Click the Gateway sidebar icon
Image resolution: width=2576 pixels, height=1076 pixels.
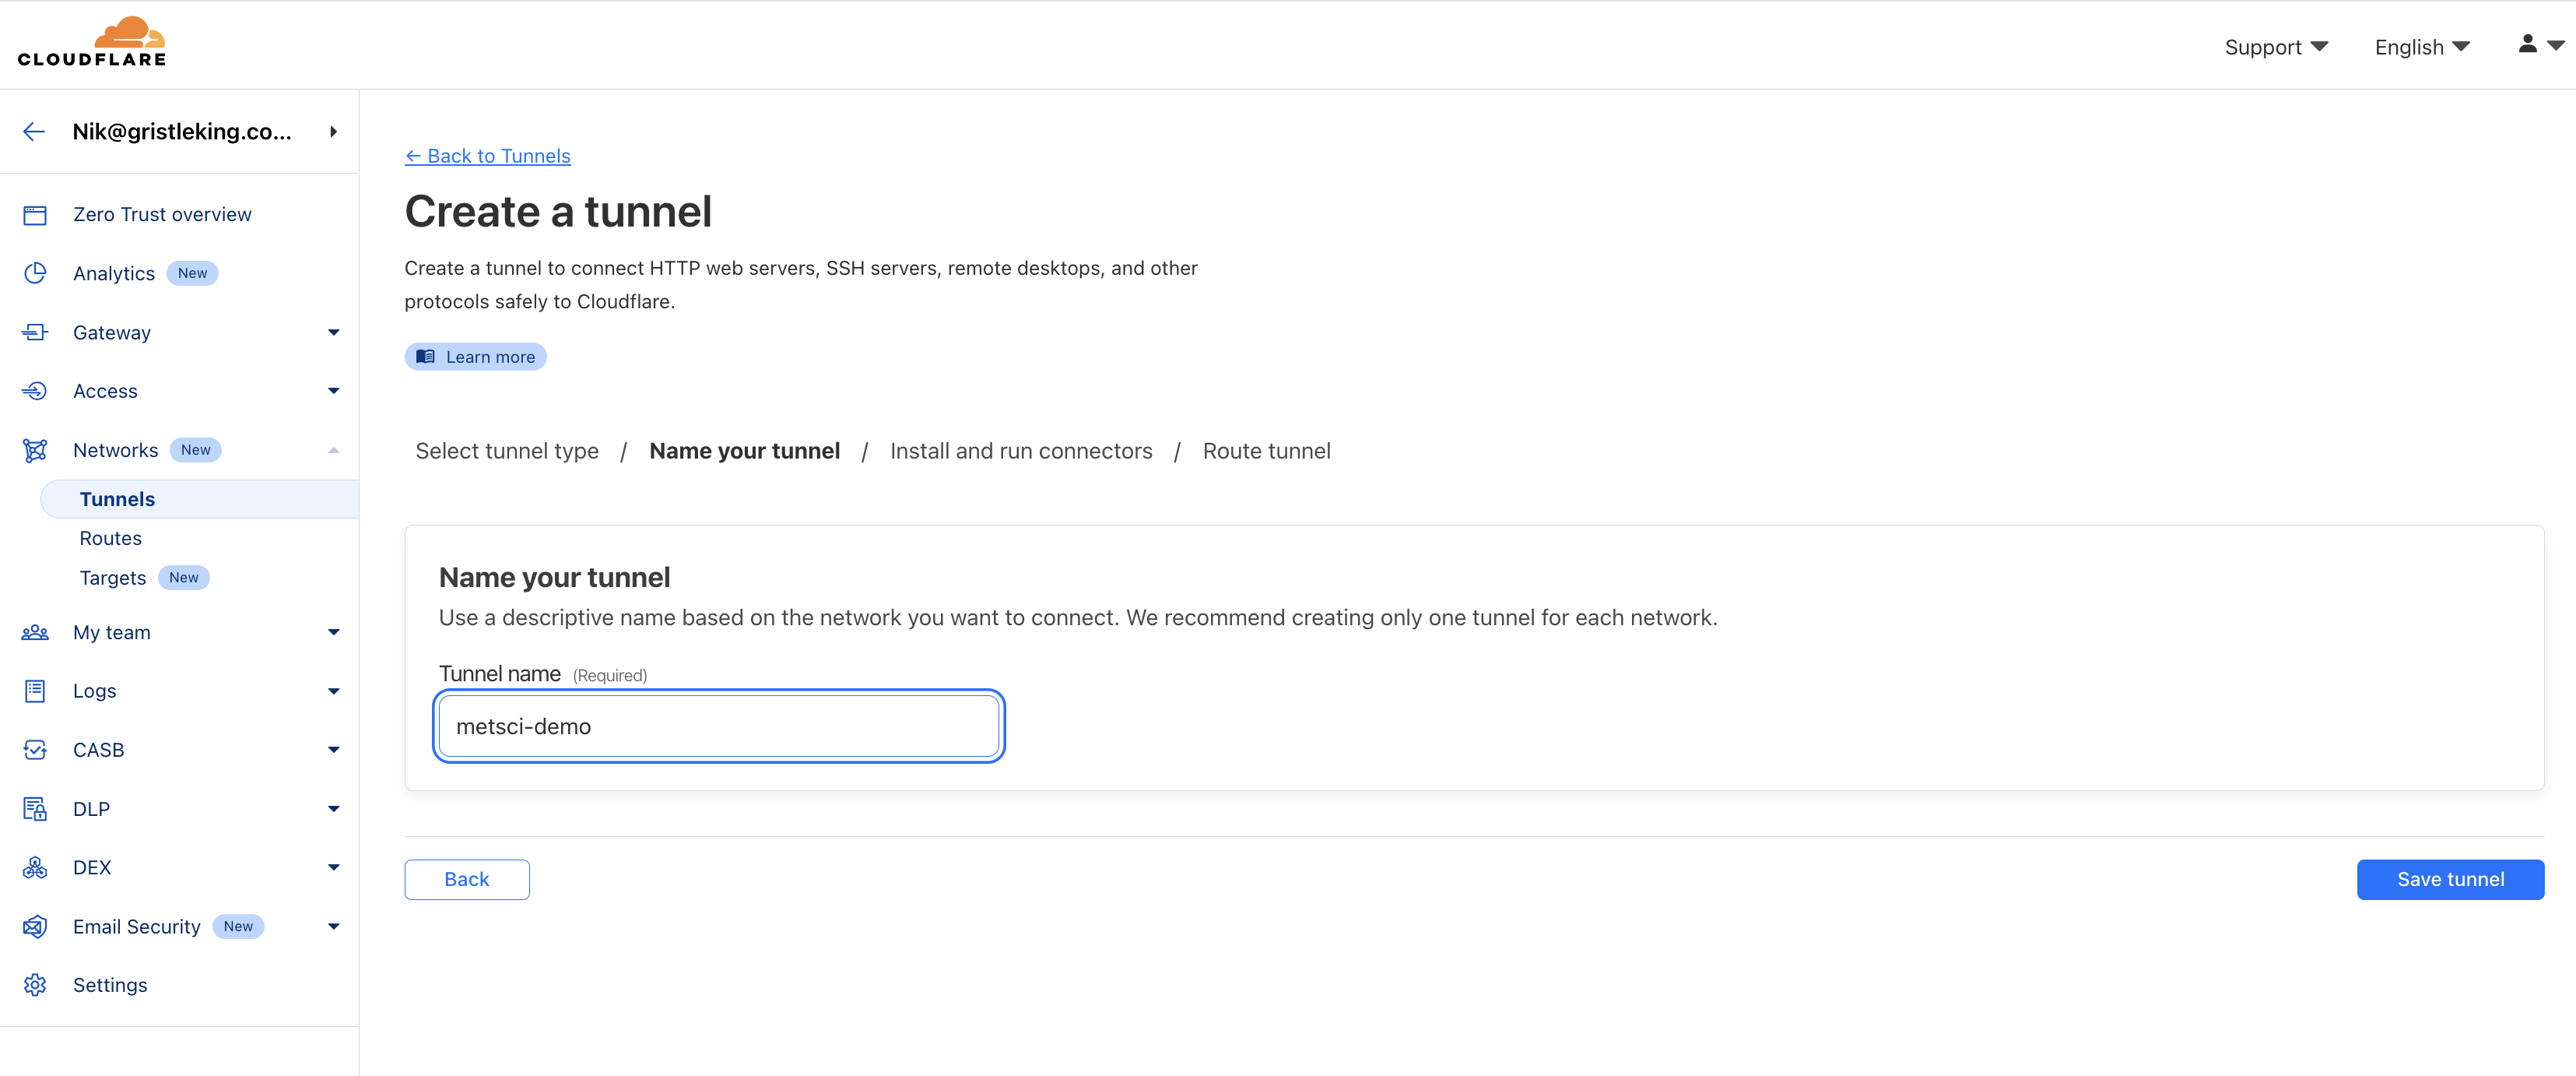[35, 332]
